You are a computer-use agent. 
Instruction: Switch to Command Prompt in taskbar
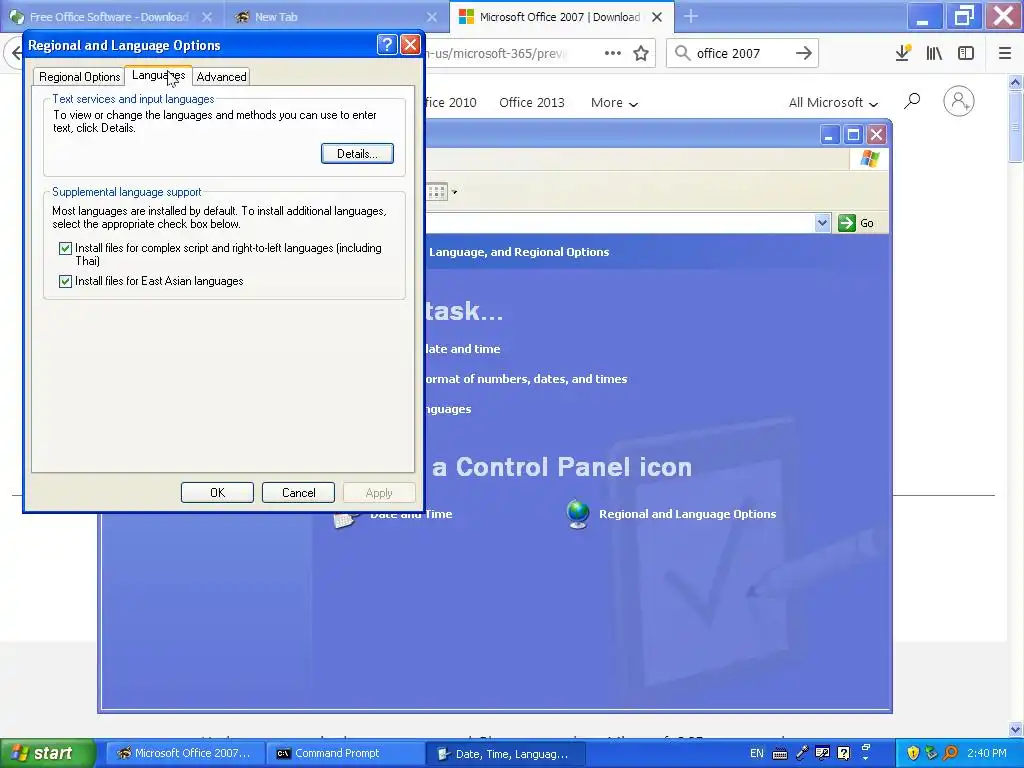pos(345,753)
